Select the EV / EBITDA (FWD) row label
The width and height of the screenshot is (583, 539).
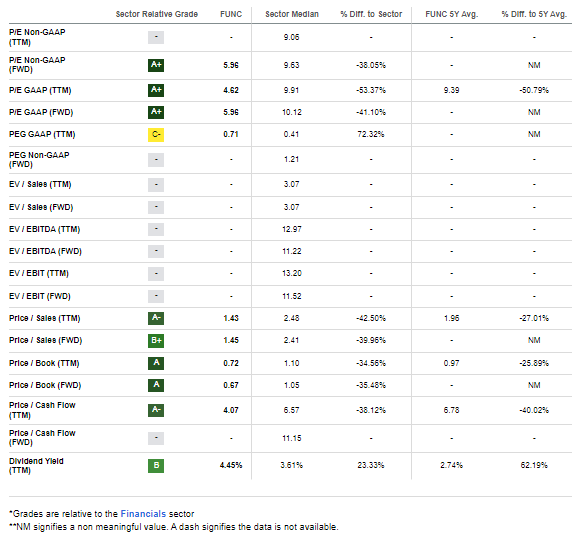click(x=45, y=251)
